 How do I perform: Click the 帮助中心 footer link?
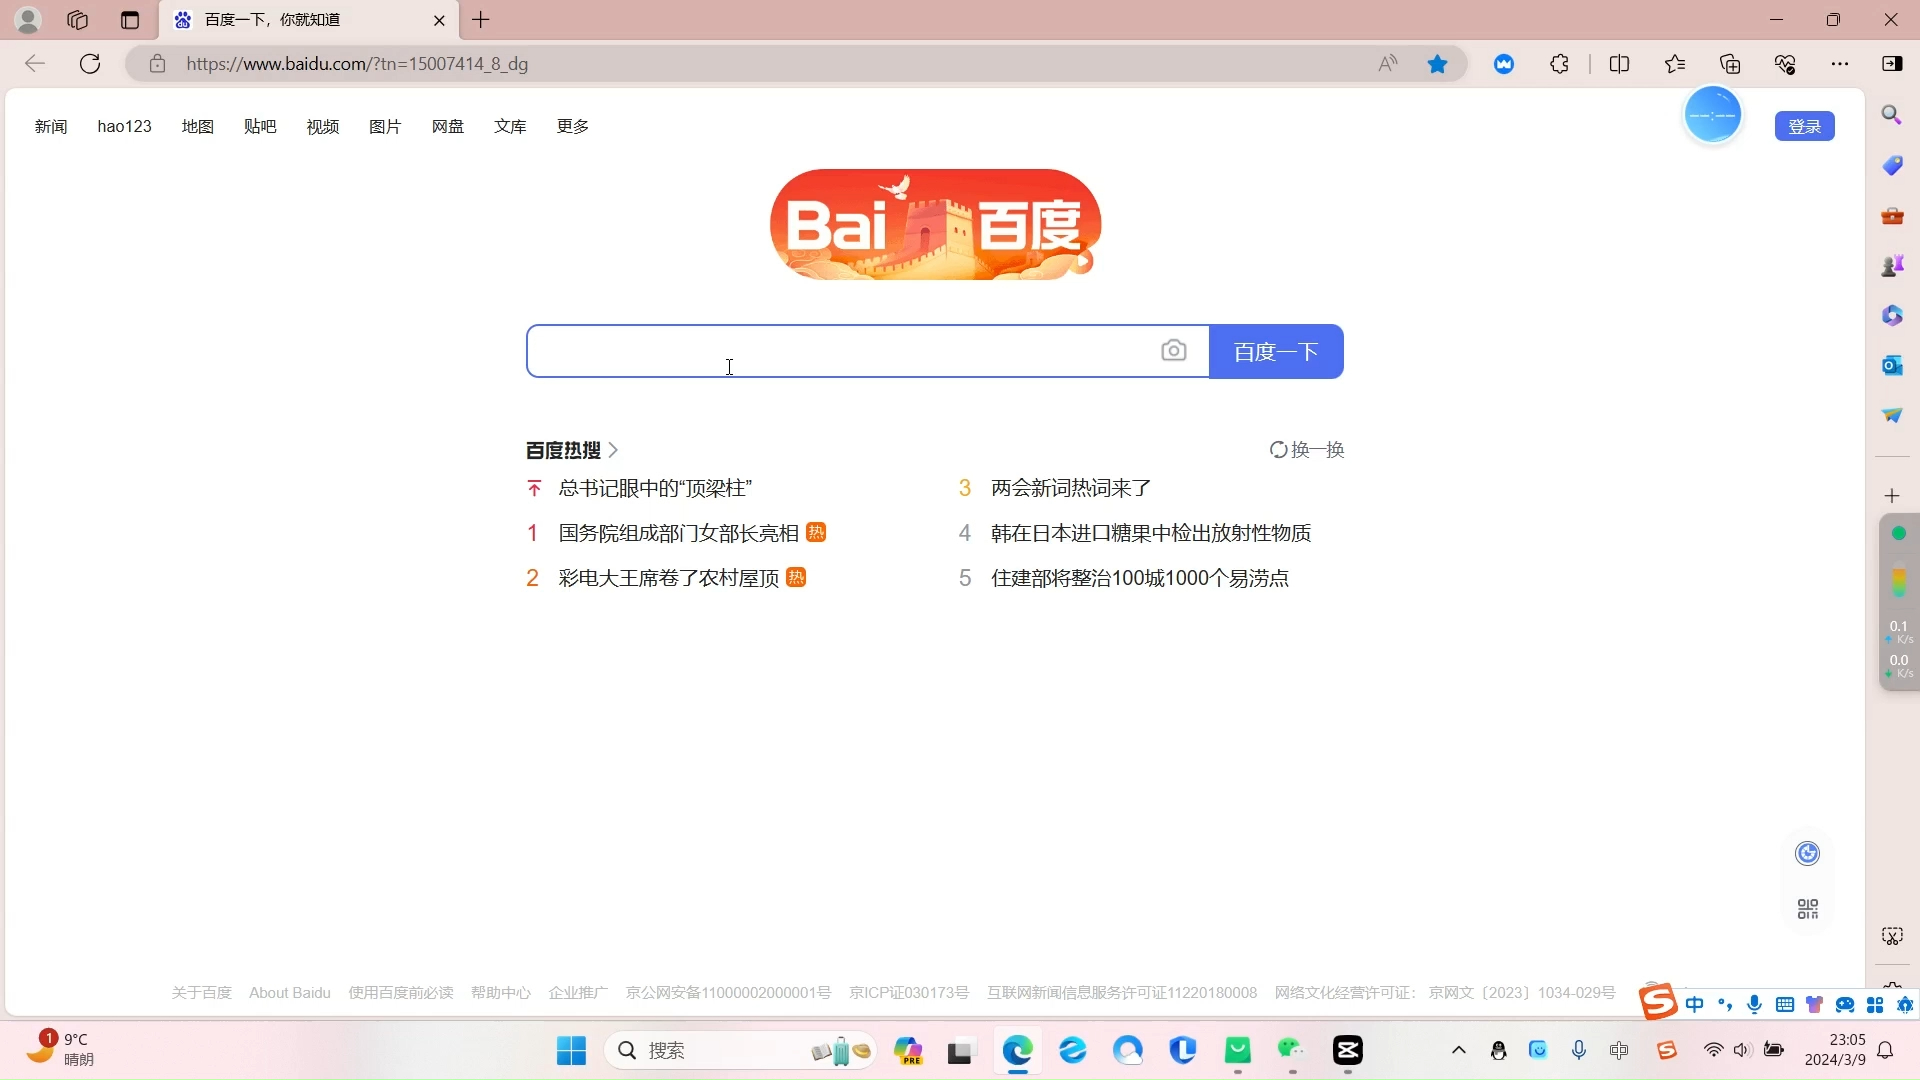pos(501,993)
